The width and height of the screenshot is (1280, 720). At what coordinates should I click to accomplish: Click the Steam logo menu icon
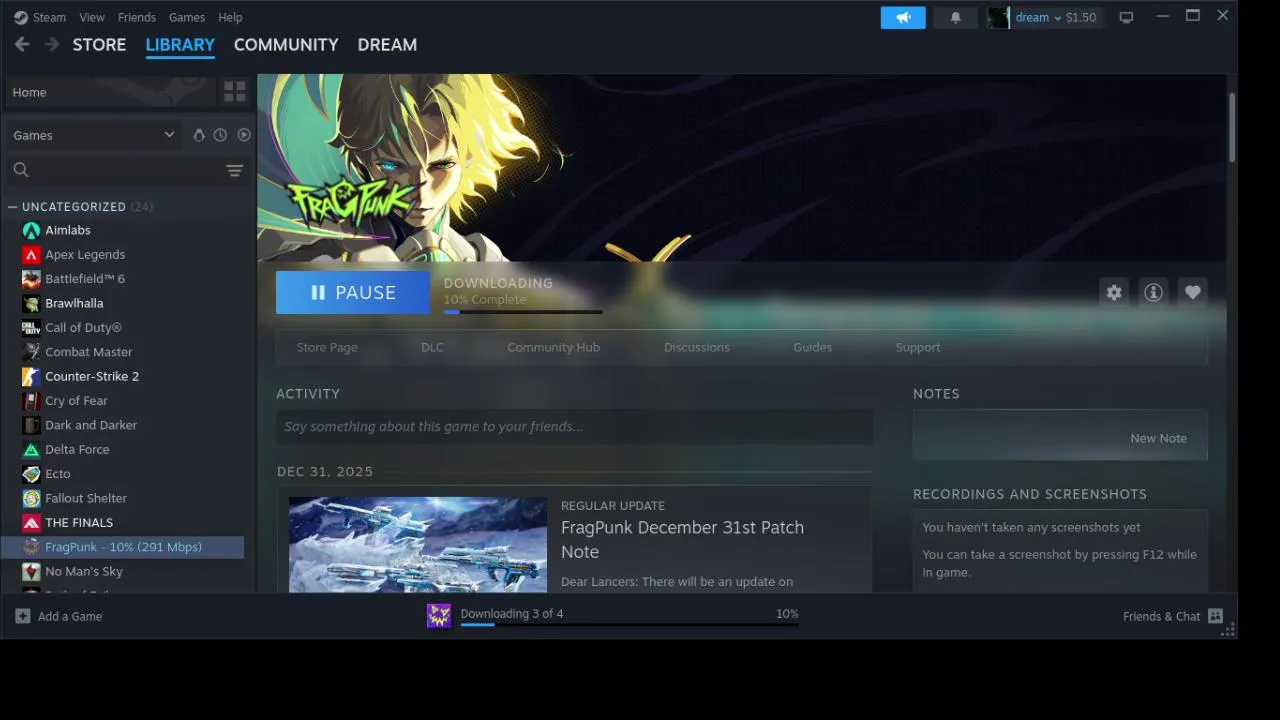coord(21,17)
